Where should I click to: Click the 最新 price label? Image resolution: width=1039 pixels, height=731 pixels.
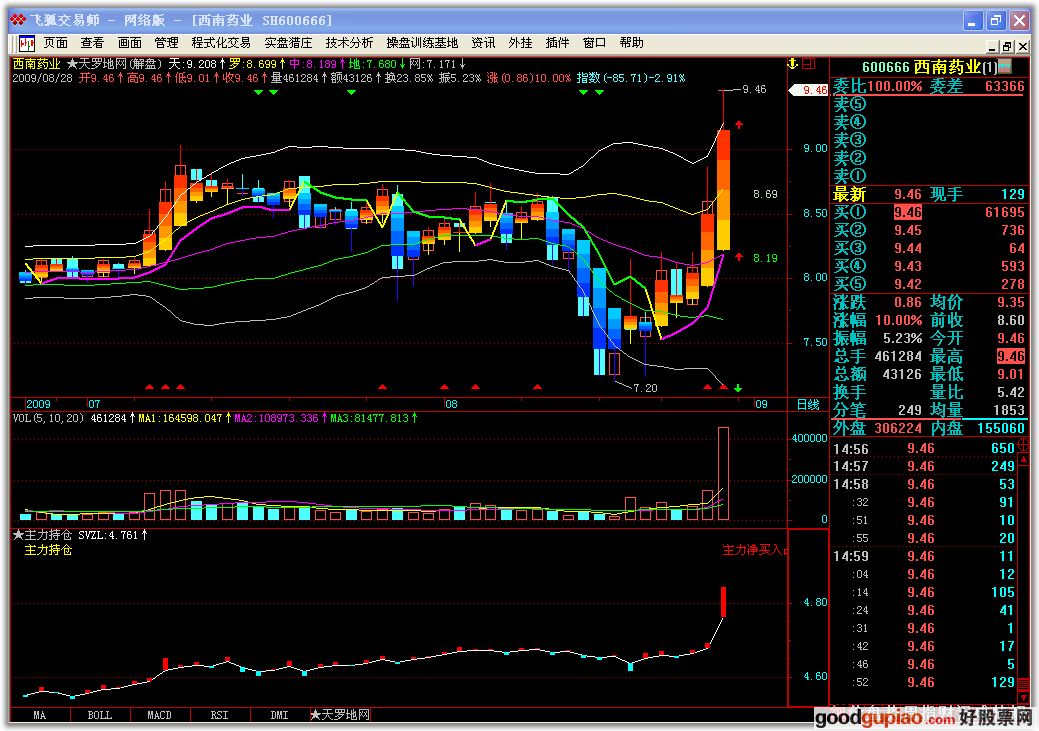(x=849, y=194)
